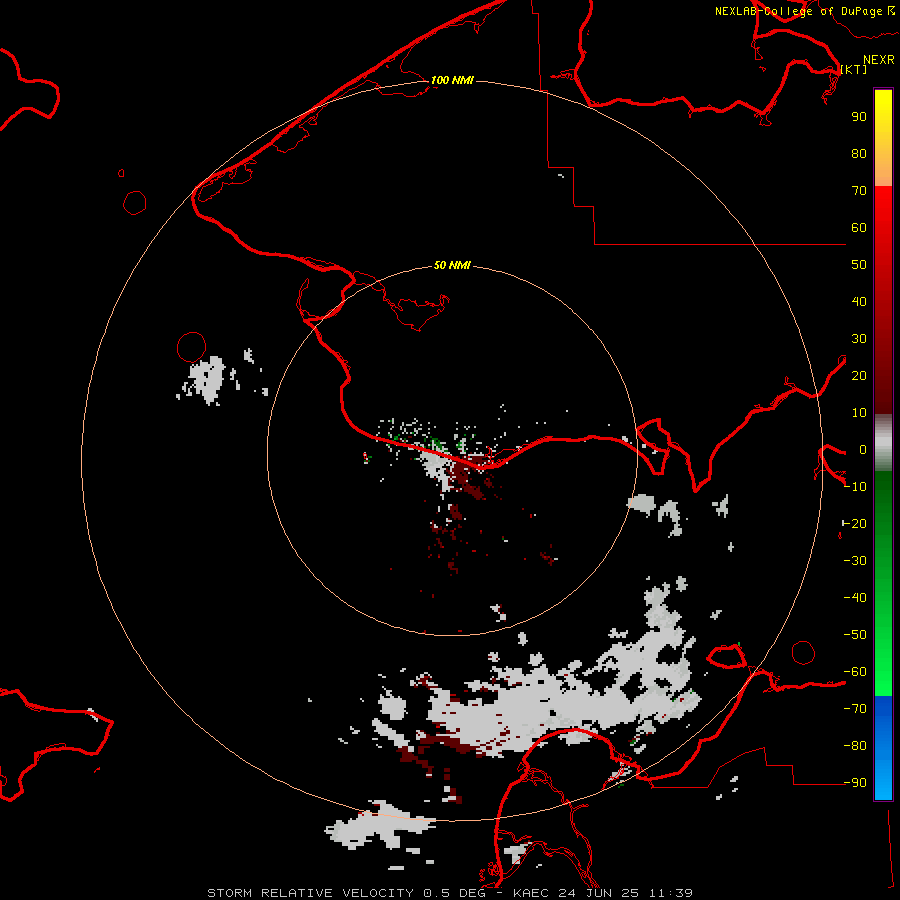This screenshot has height=900, width=900.
Task: Click "0.5 DEG" in the bottom caption
Action: click(454, 893)
